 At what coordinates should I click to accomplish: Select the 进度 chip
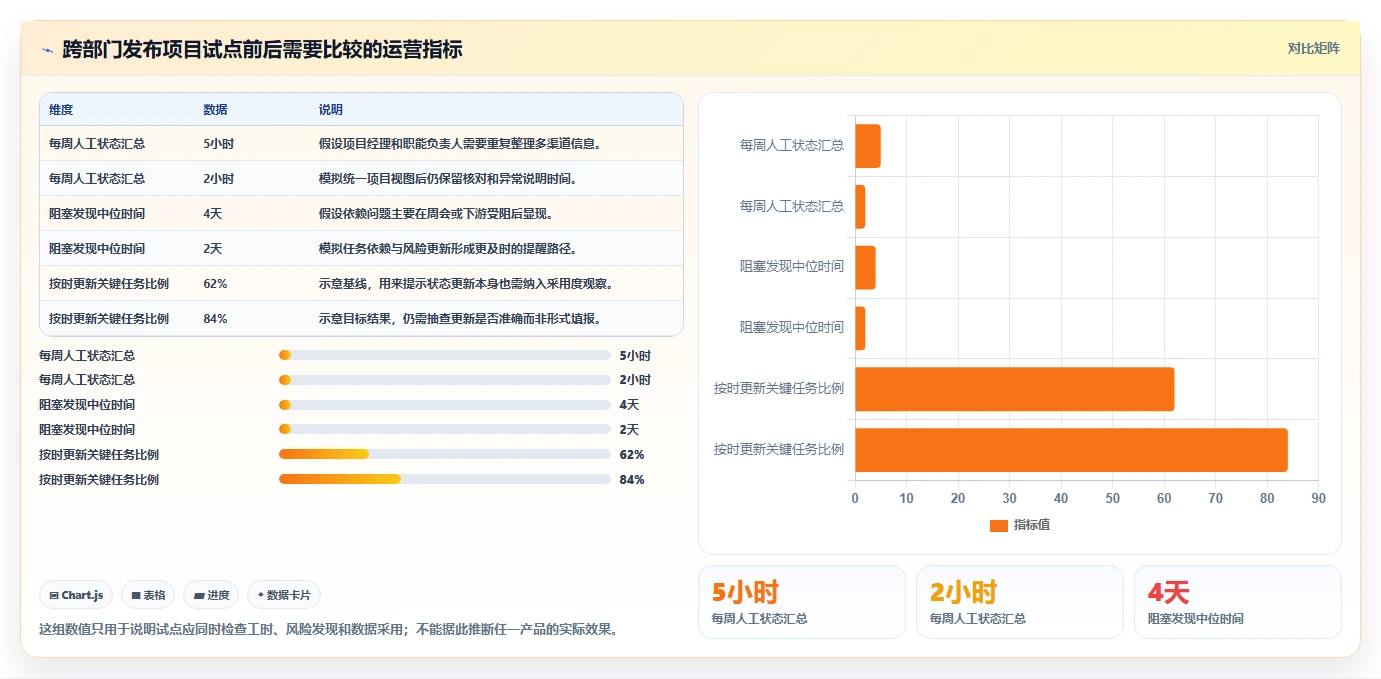[211, 595]
